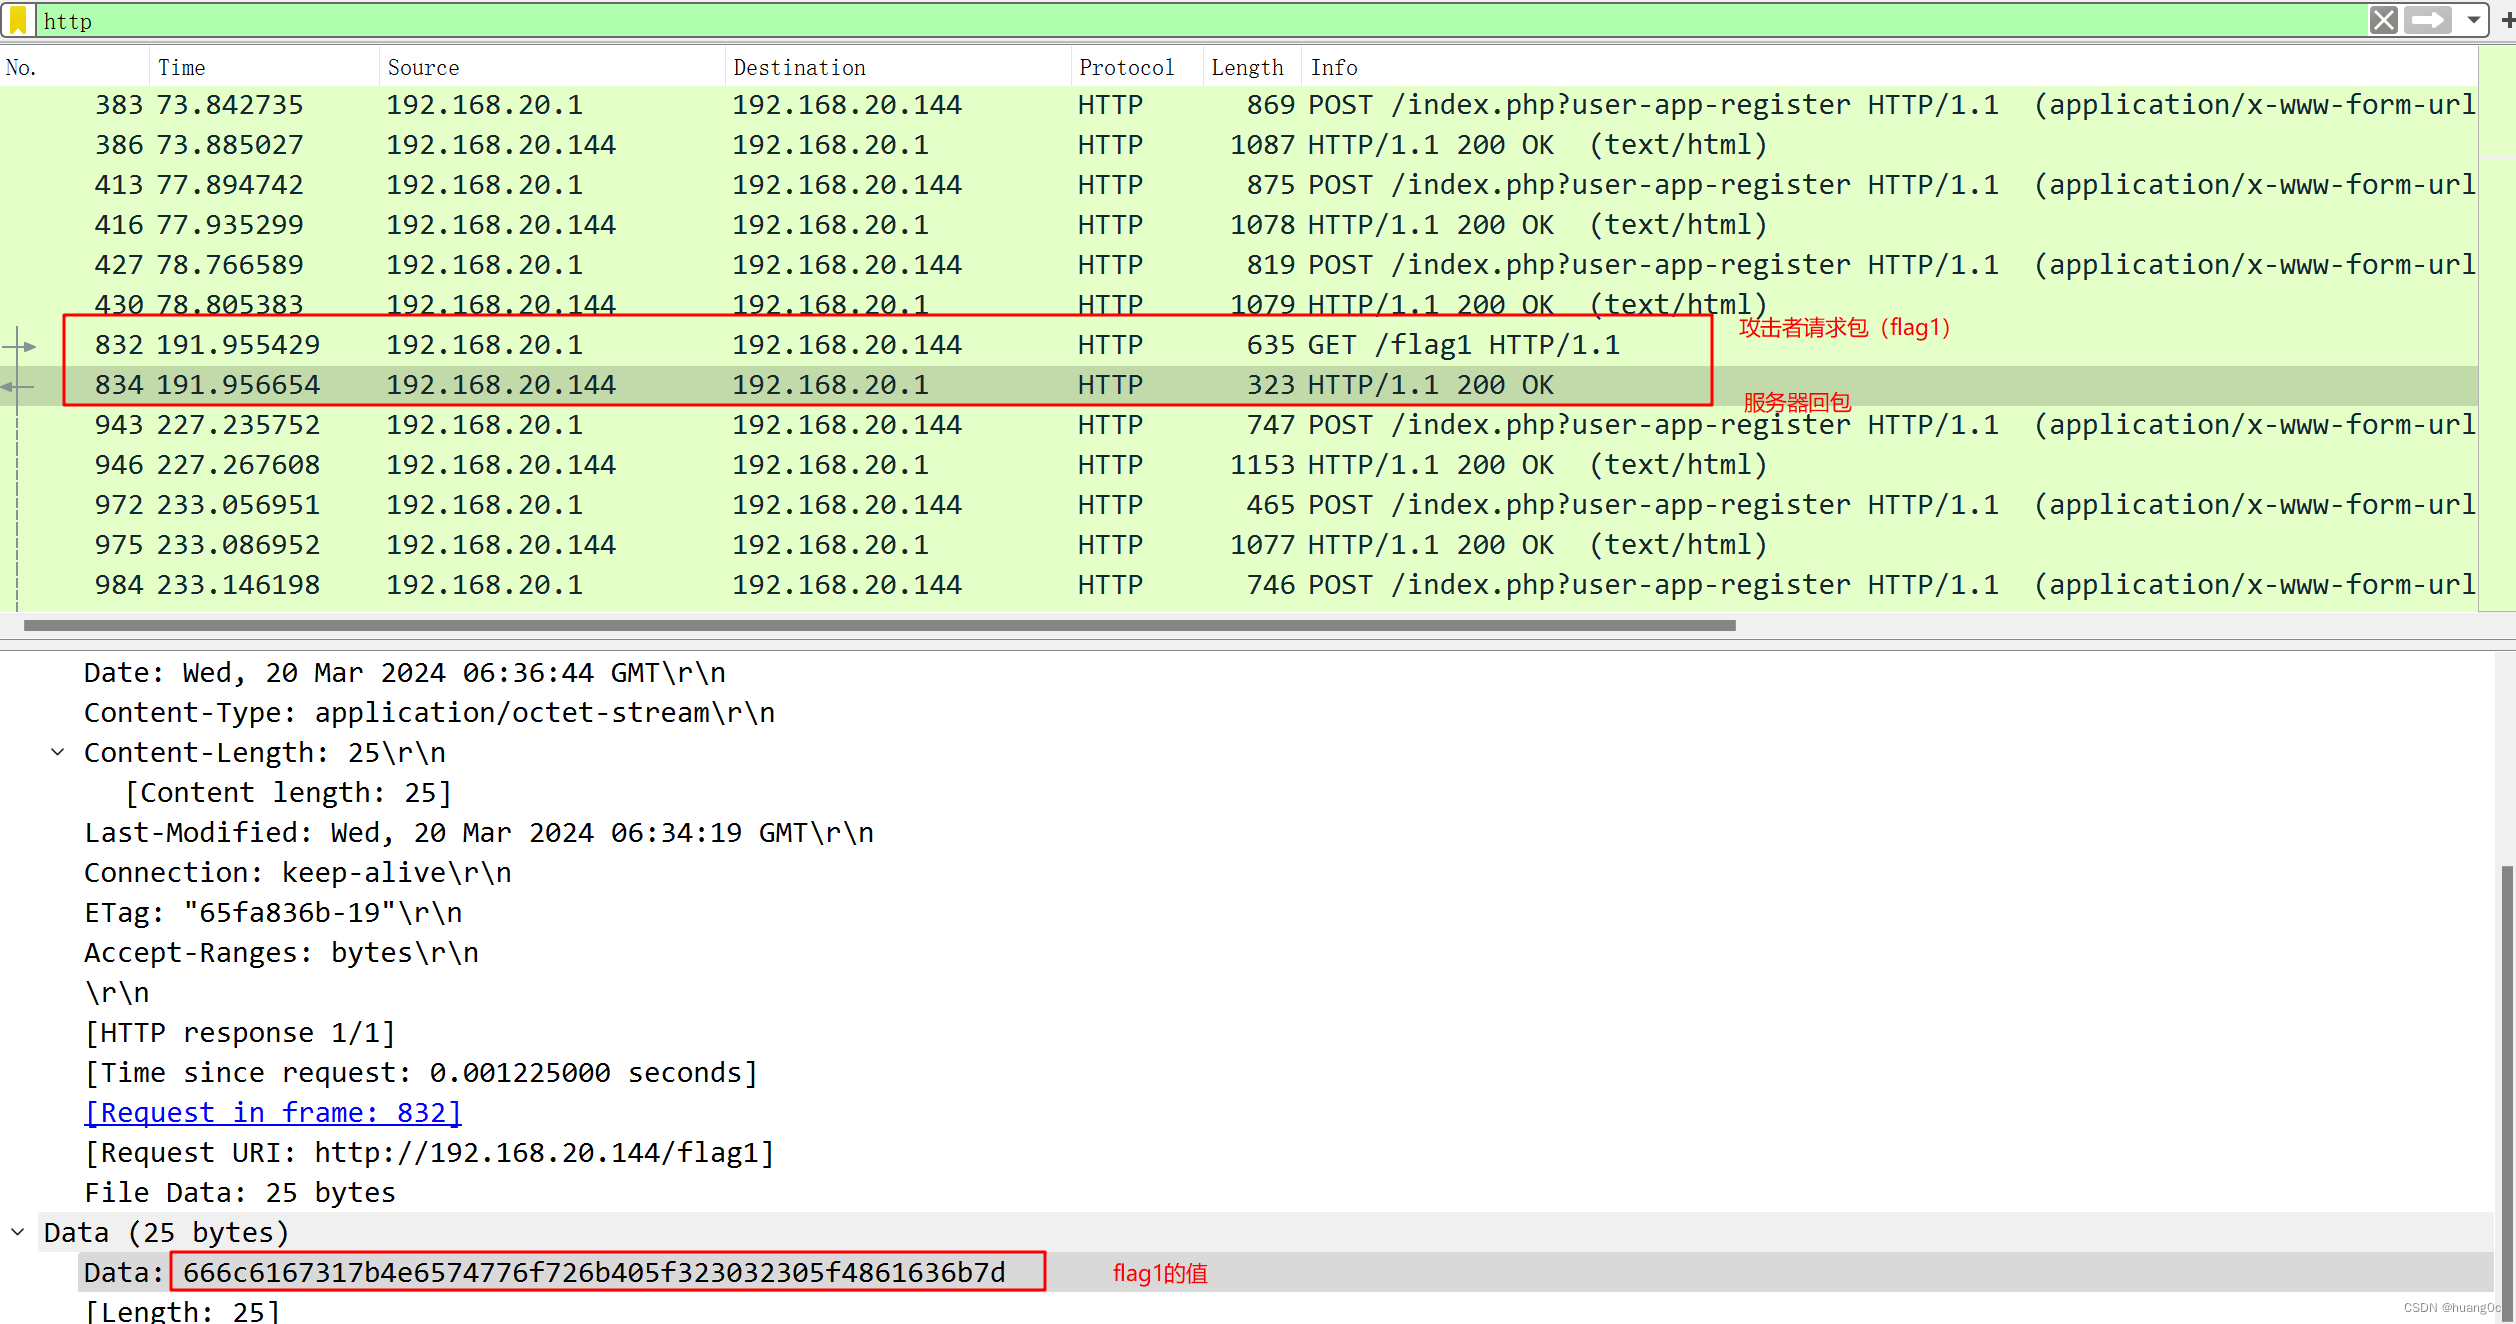Sort by the Destination column header
Viewport: 2516px width, 1324px height.
pos(899,67)
